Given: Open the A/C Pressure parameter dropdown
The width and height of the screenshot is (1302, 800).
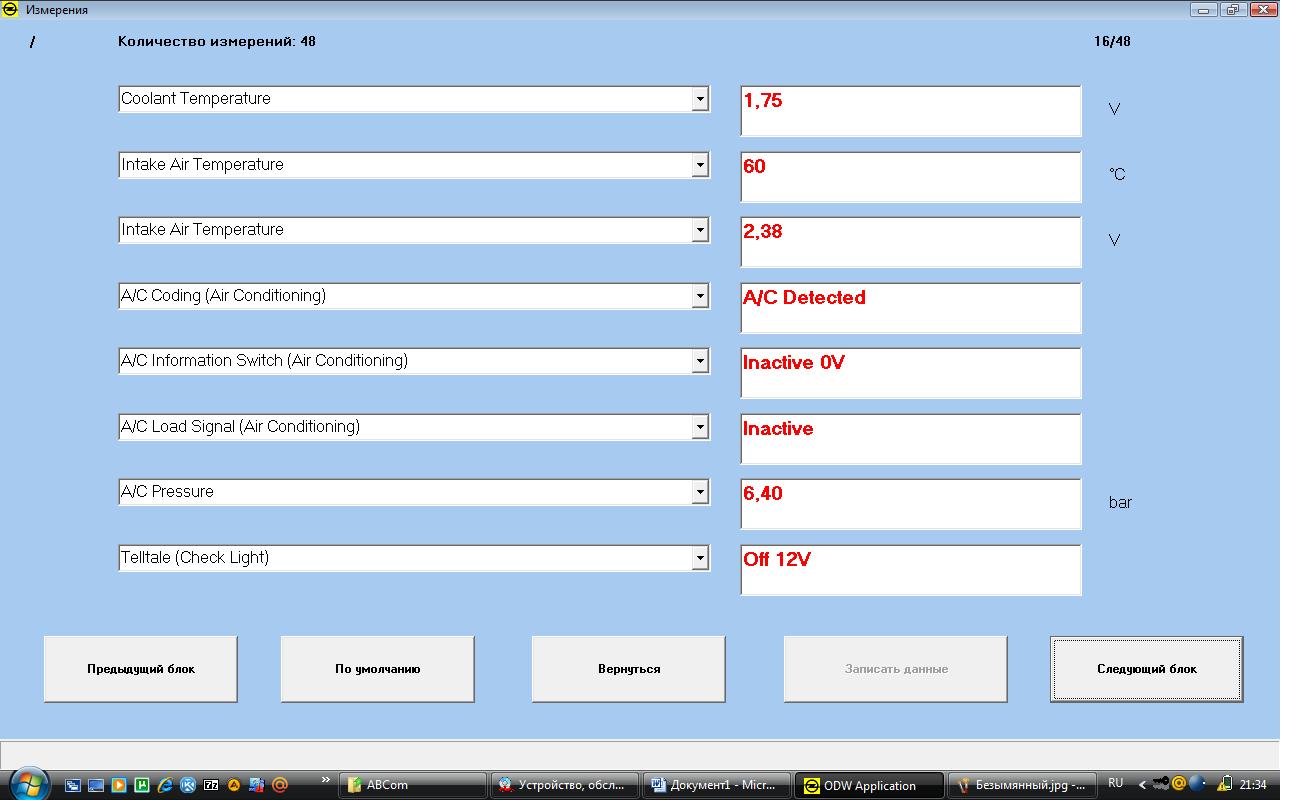Looking at the screenshot, I should (x=700, y=492).
